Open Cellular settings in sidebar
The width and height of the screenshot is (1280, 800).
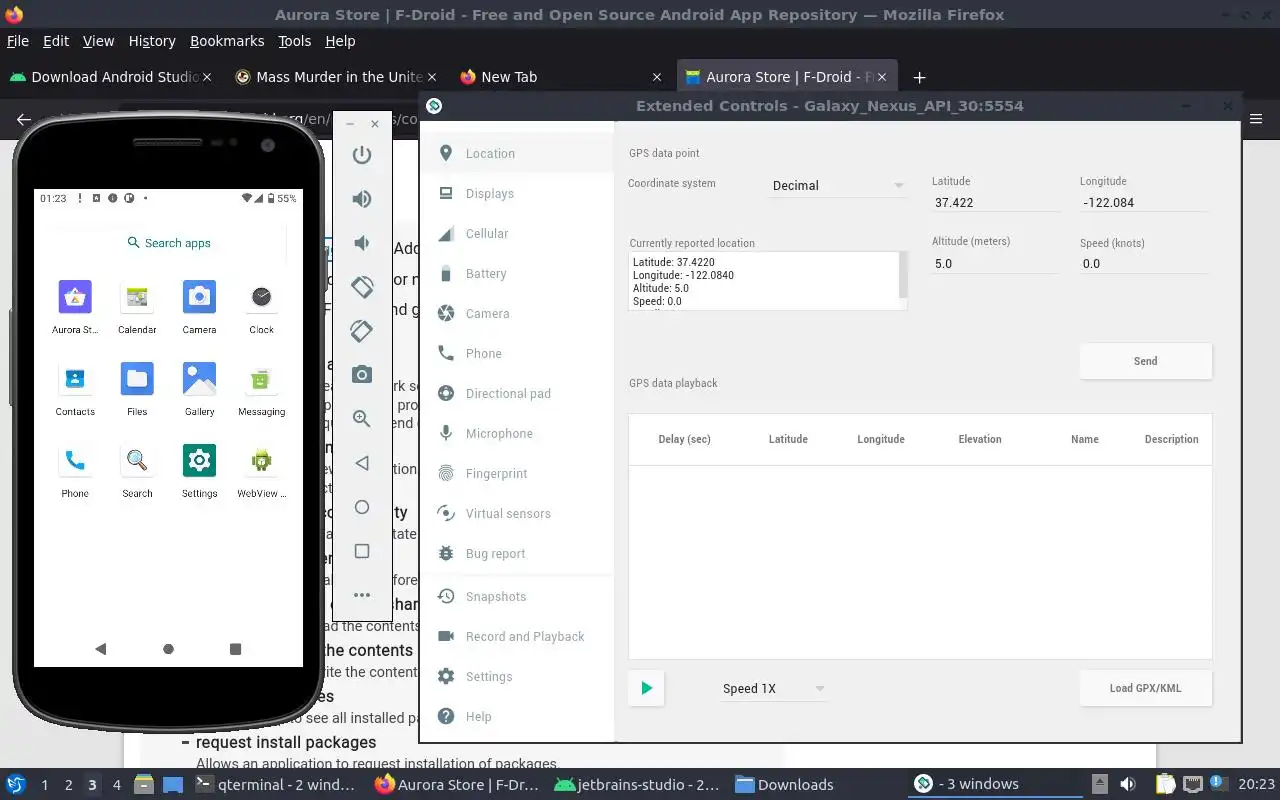[516, 233]
